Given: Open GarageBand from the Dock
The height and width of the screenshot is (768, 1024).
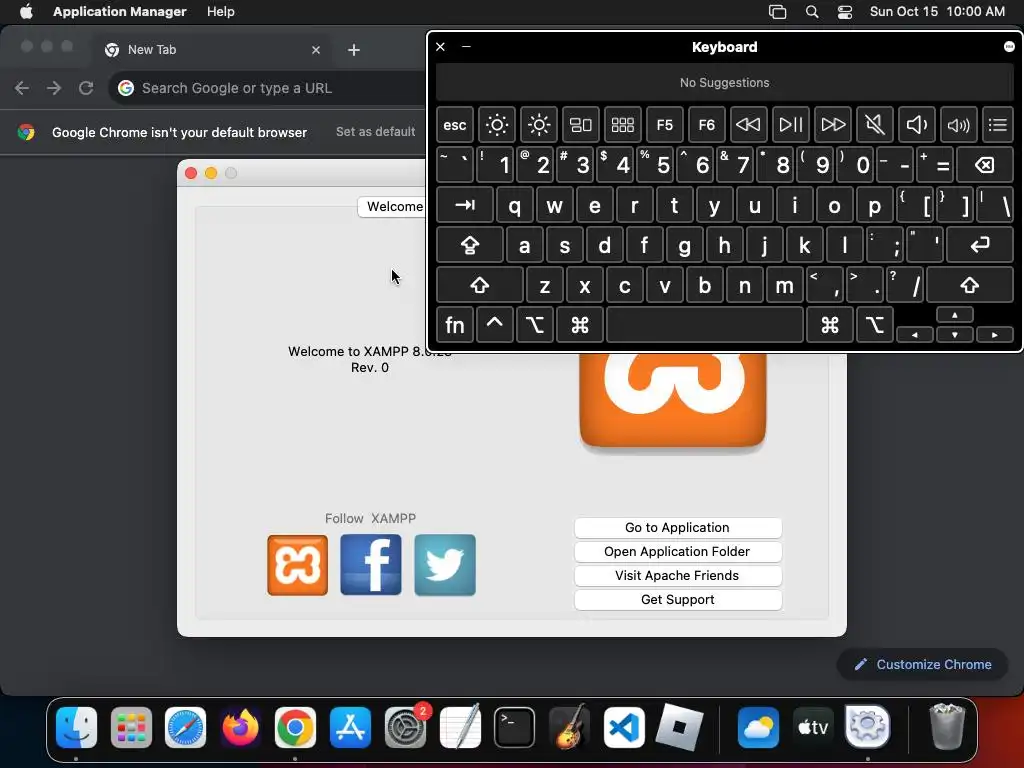Looking at the screenshot, I should click(x=569, y=728).
